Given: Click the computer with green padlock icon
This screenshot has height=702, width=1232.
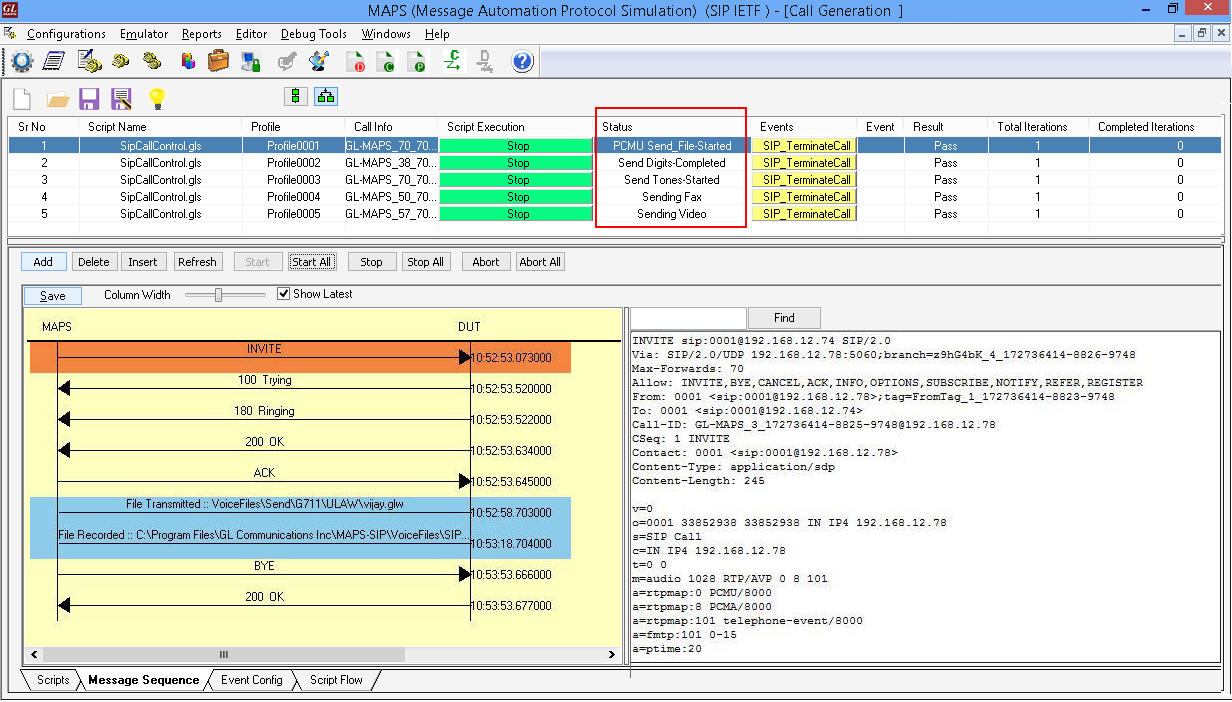Looking at the screenshot, I should pyautogui.click(x=252, y=62).
